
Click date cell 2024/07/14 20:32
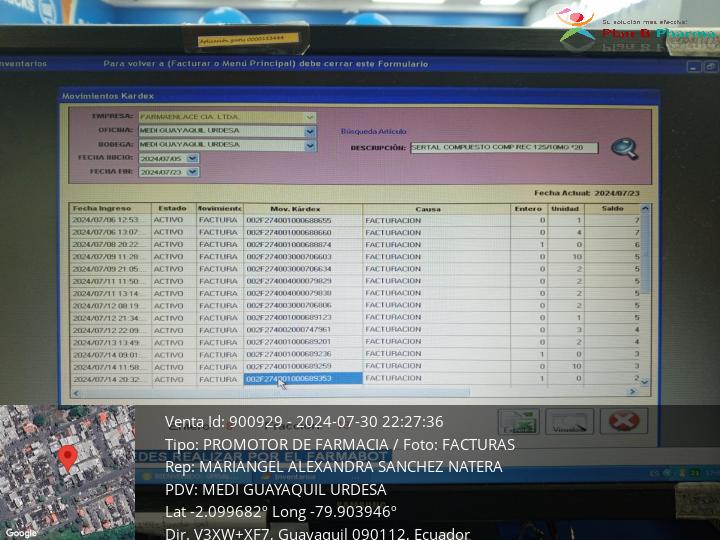(x=110, y=380)
